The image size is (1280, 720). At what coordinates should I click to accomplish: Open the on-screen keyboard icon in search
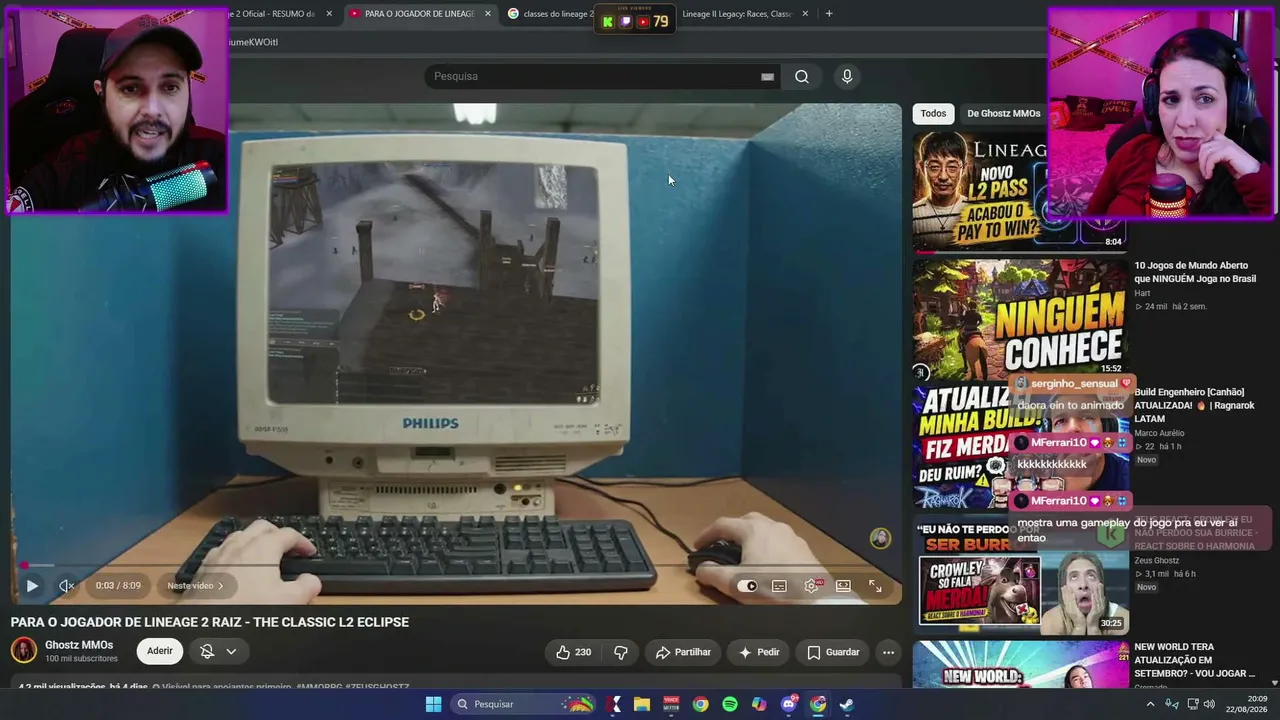[767, 76]
